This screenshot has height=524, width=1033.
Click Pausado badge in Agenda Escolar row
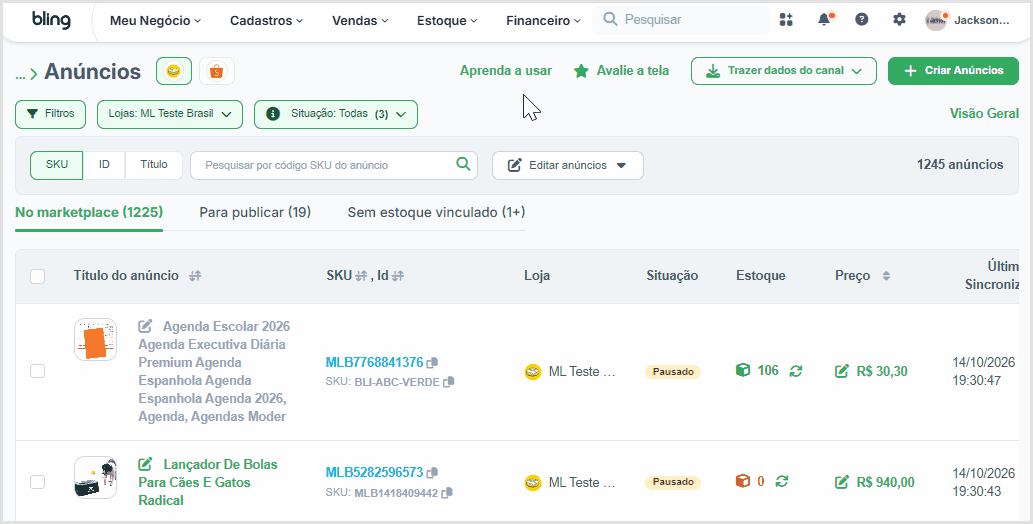click(x=673, y=372)
